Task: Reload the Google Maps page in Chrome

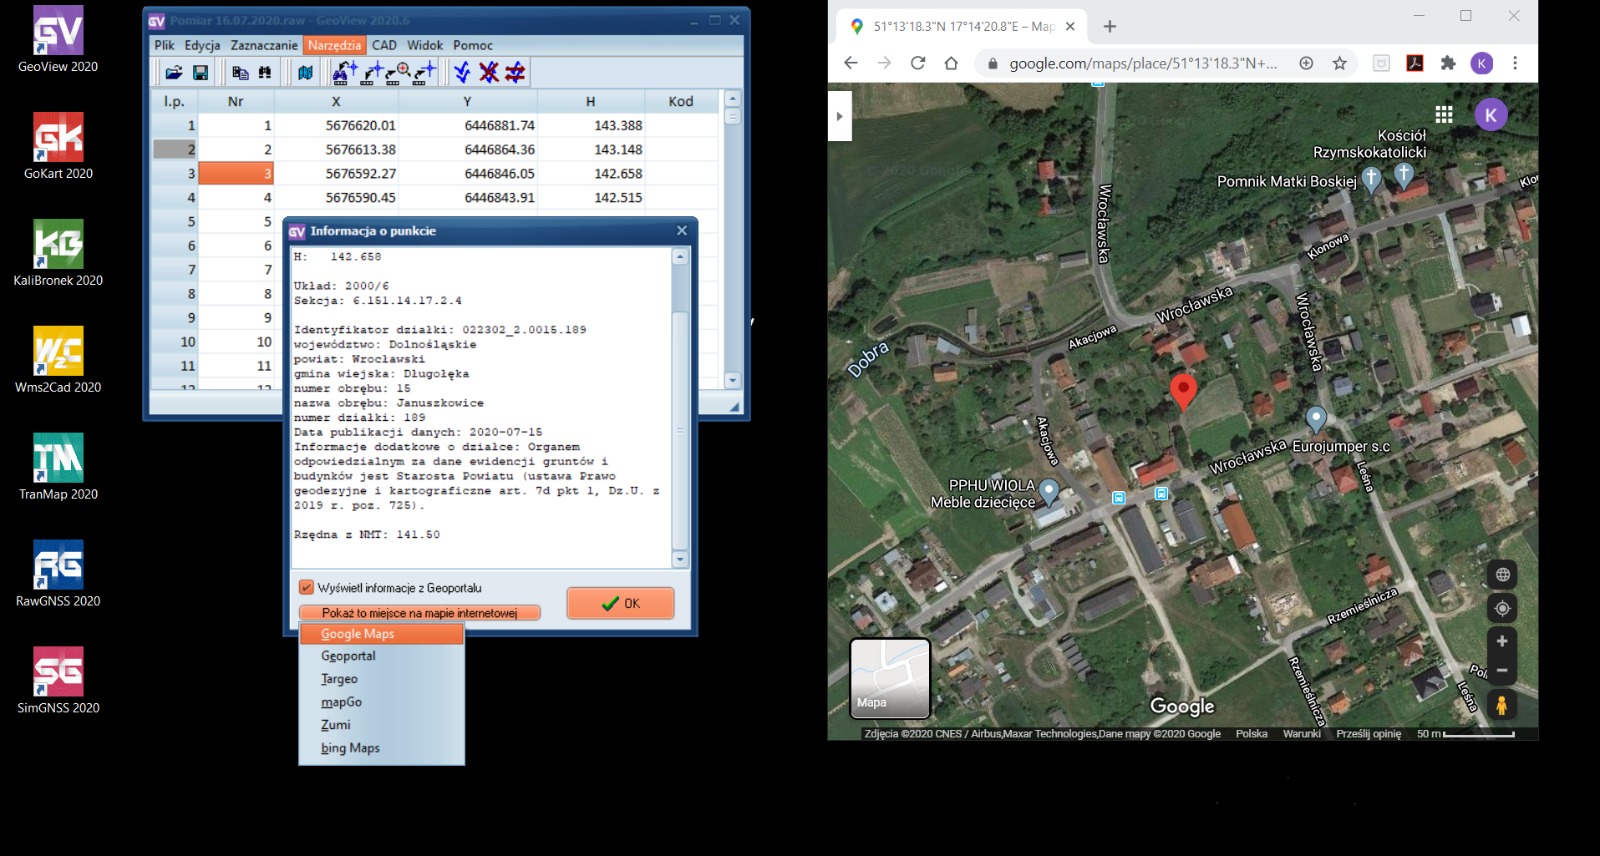Action: point(918,63)
